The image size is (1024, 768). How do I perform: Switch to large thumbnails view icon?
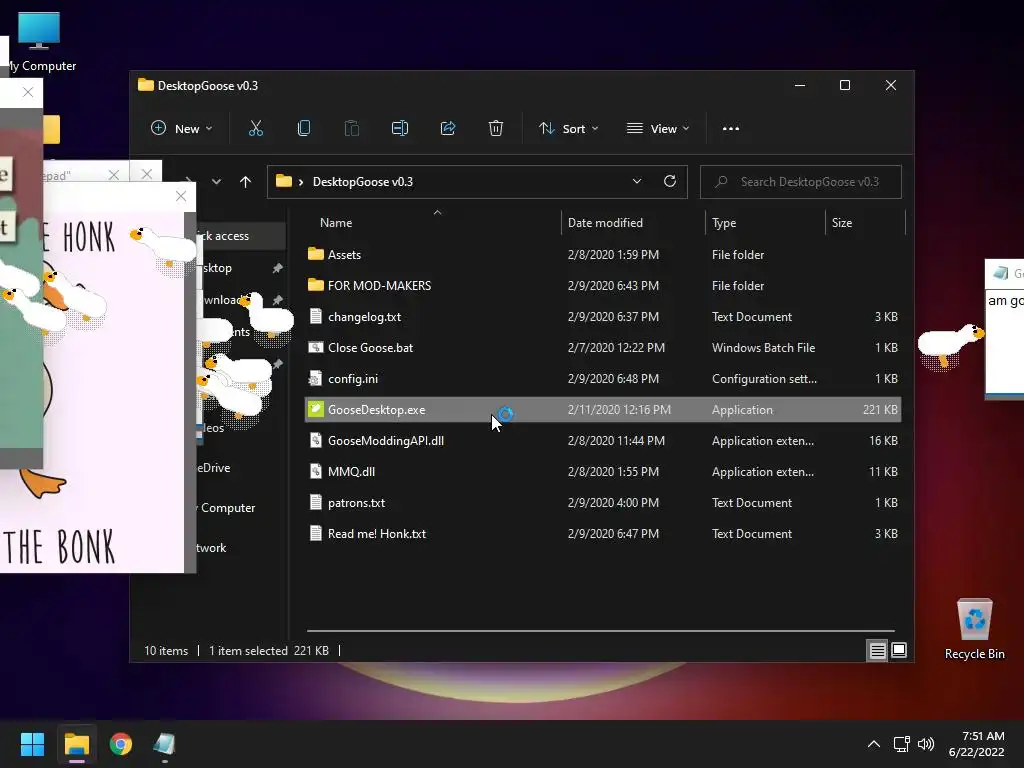(x=899, y=650)
